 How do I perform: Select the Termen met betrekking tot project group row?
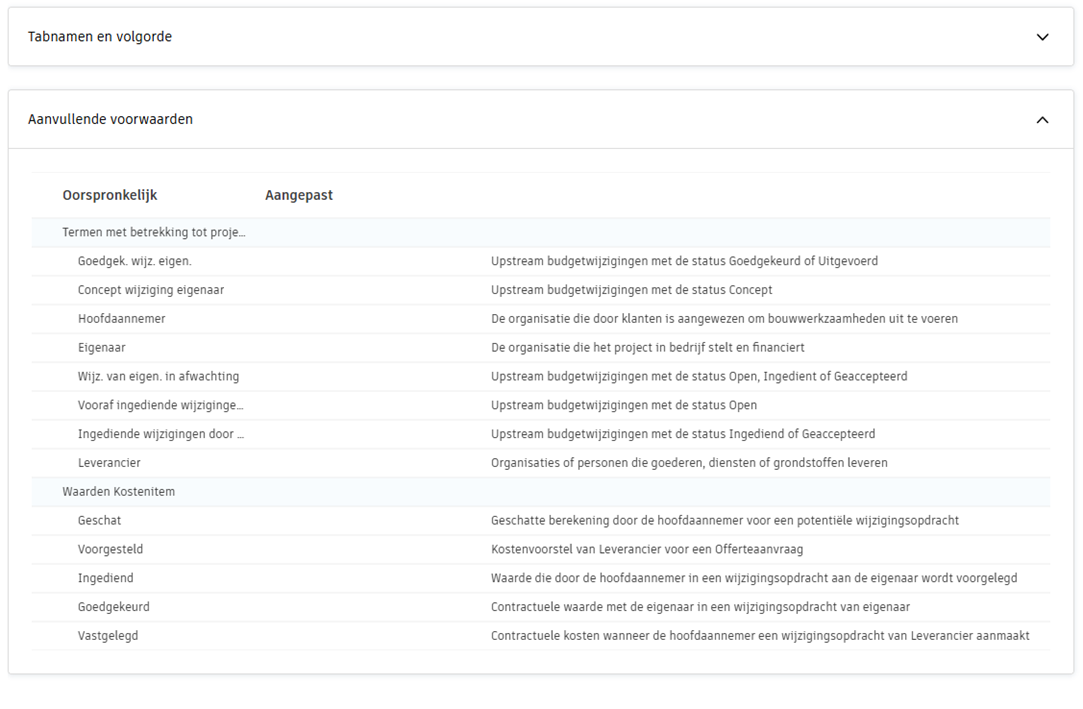coord(153,232)
